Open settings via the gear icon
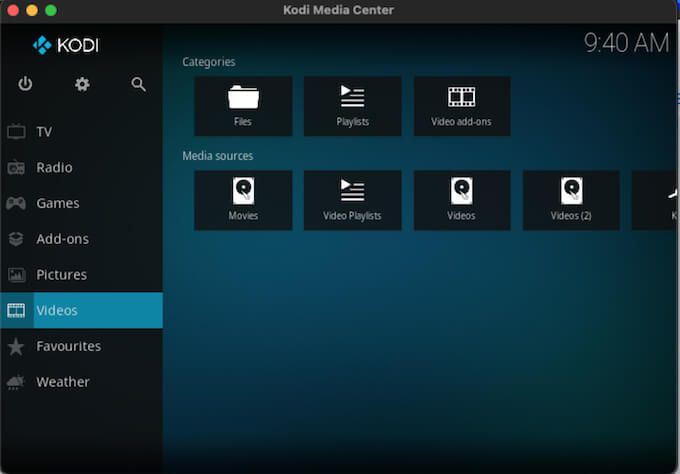Screen dimensions: 680x474 coord(82,84)
